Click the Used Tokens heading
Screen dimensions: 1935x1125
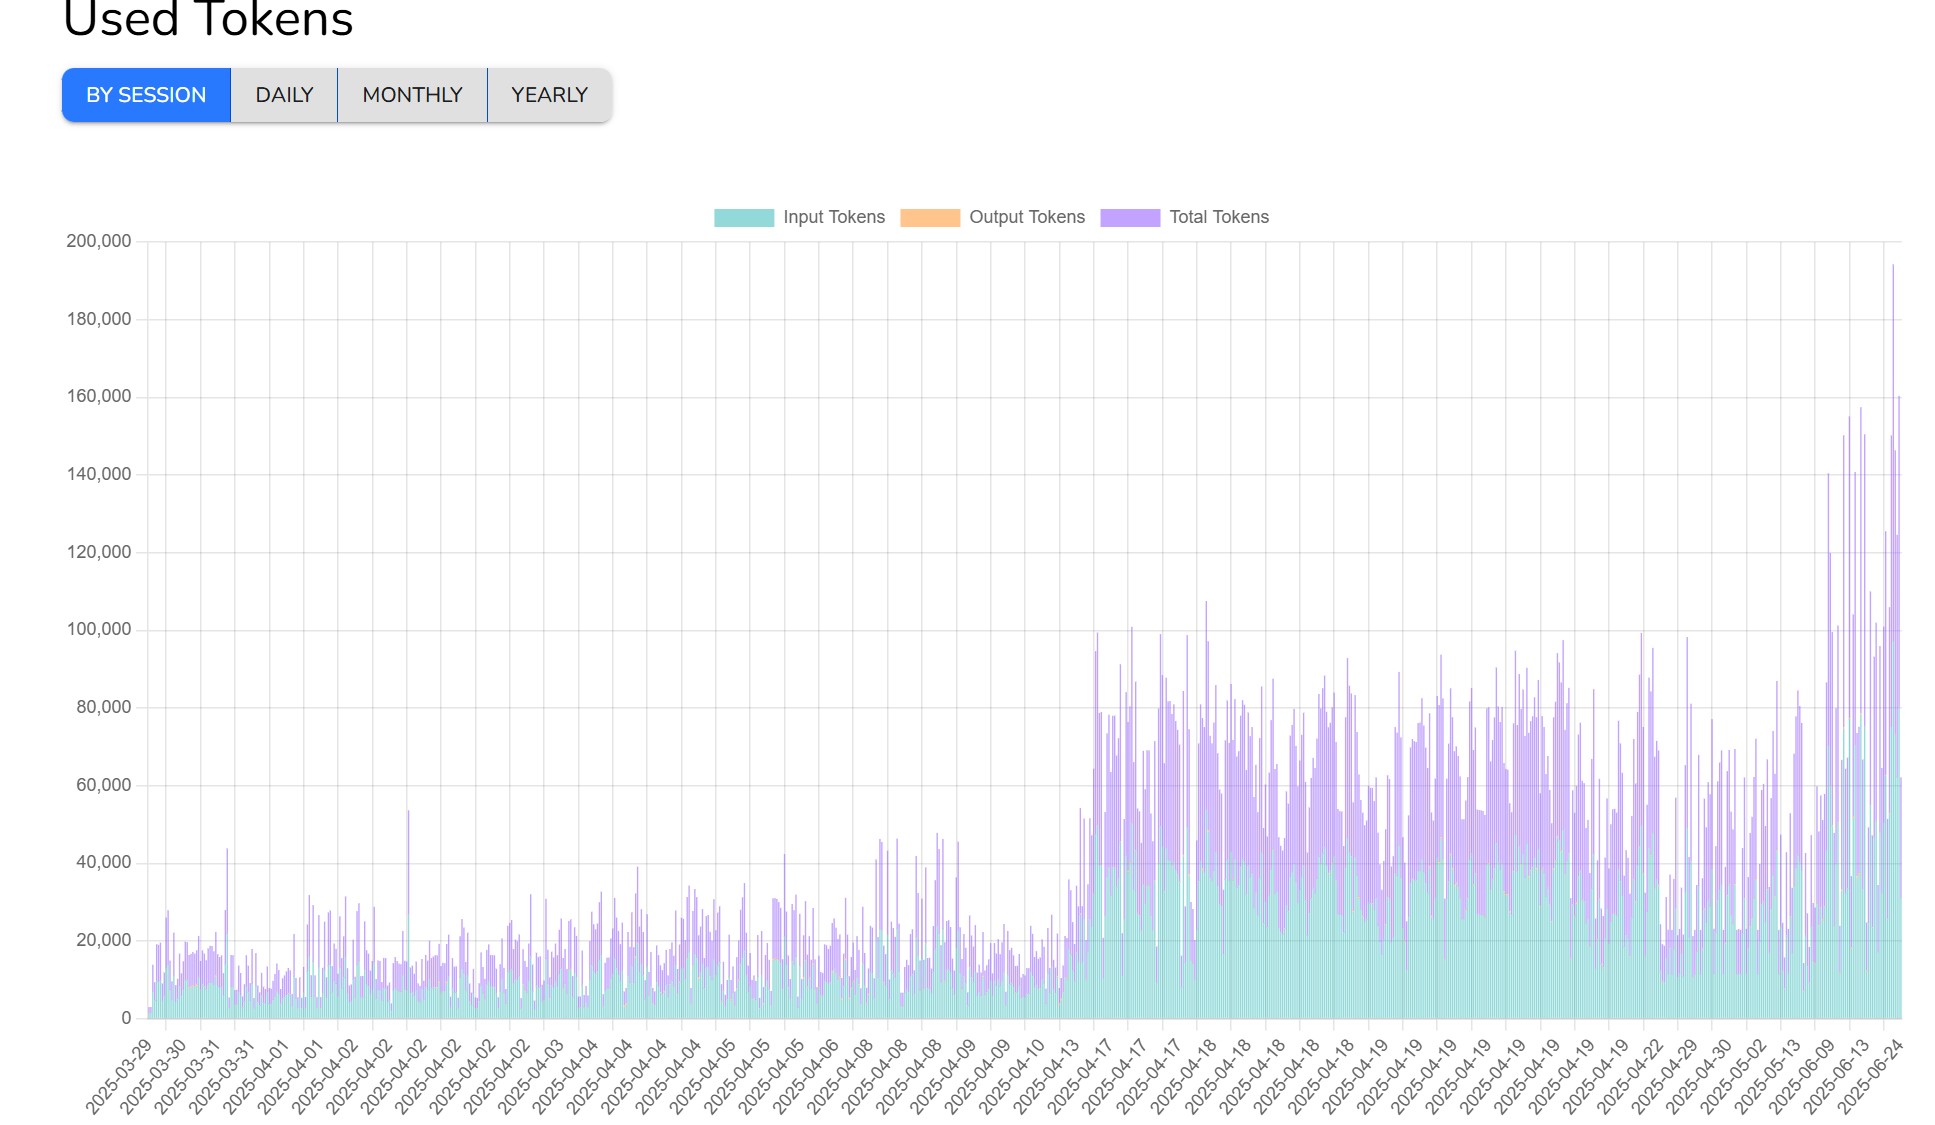pos(208,20)
